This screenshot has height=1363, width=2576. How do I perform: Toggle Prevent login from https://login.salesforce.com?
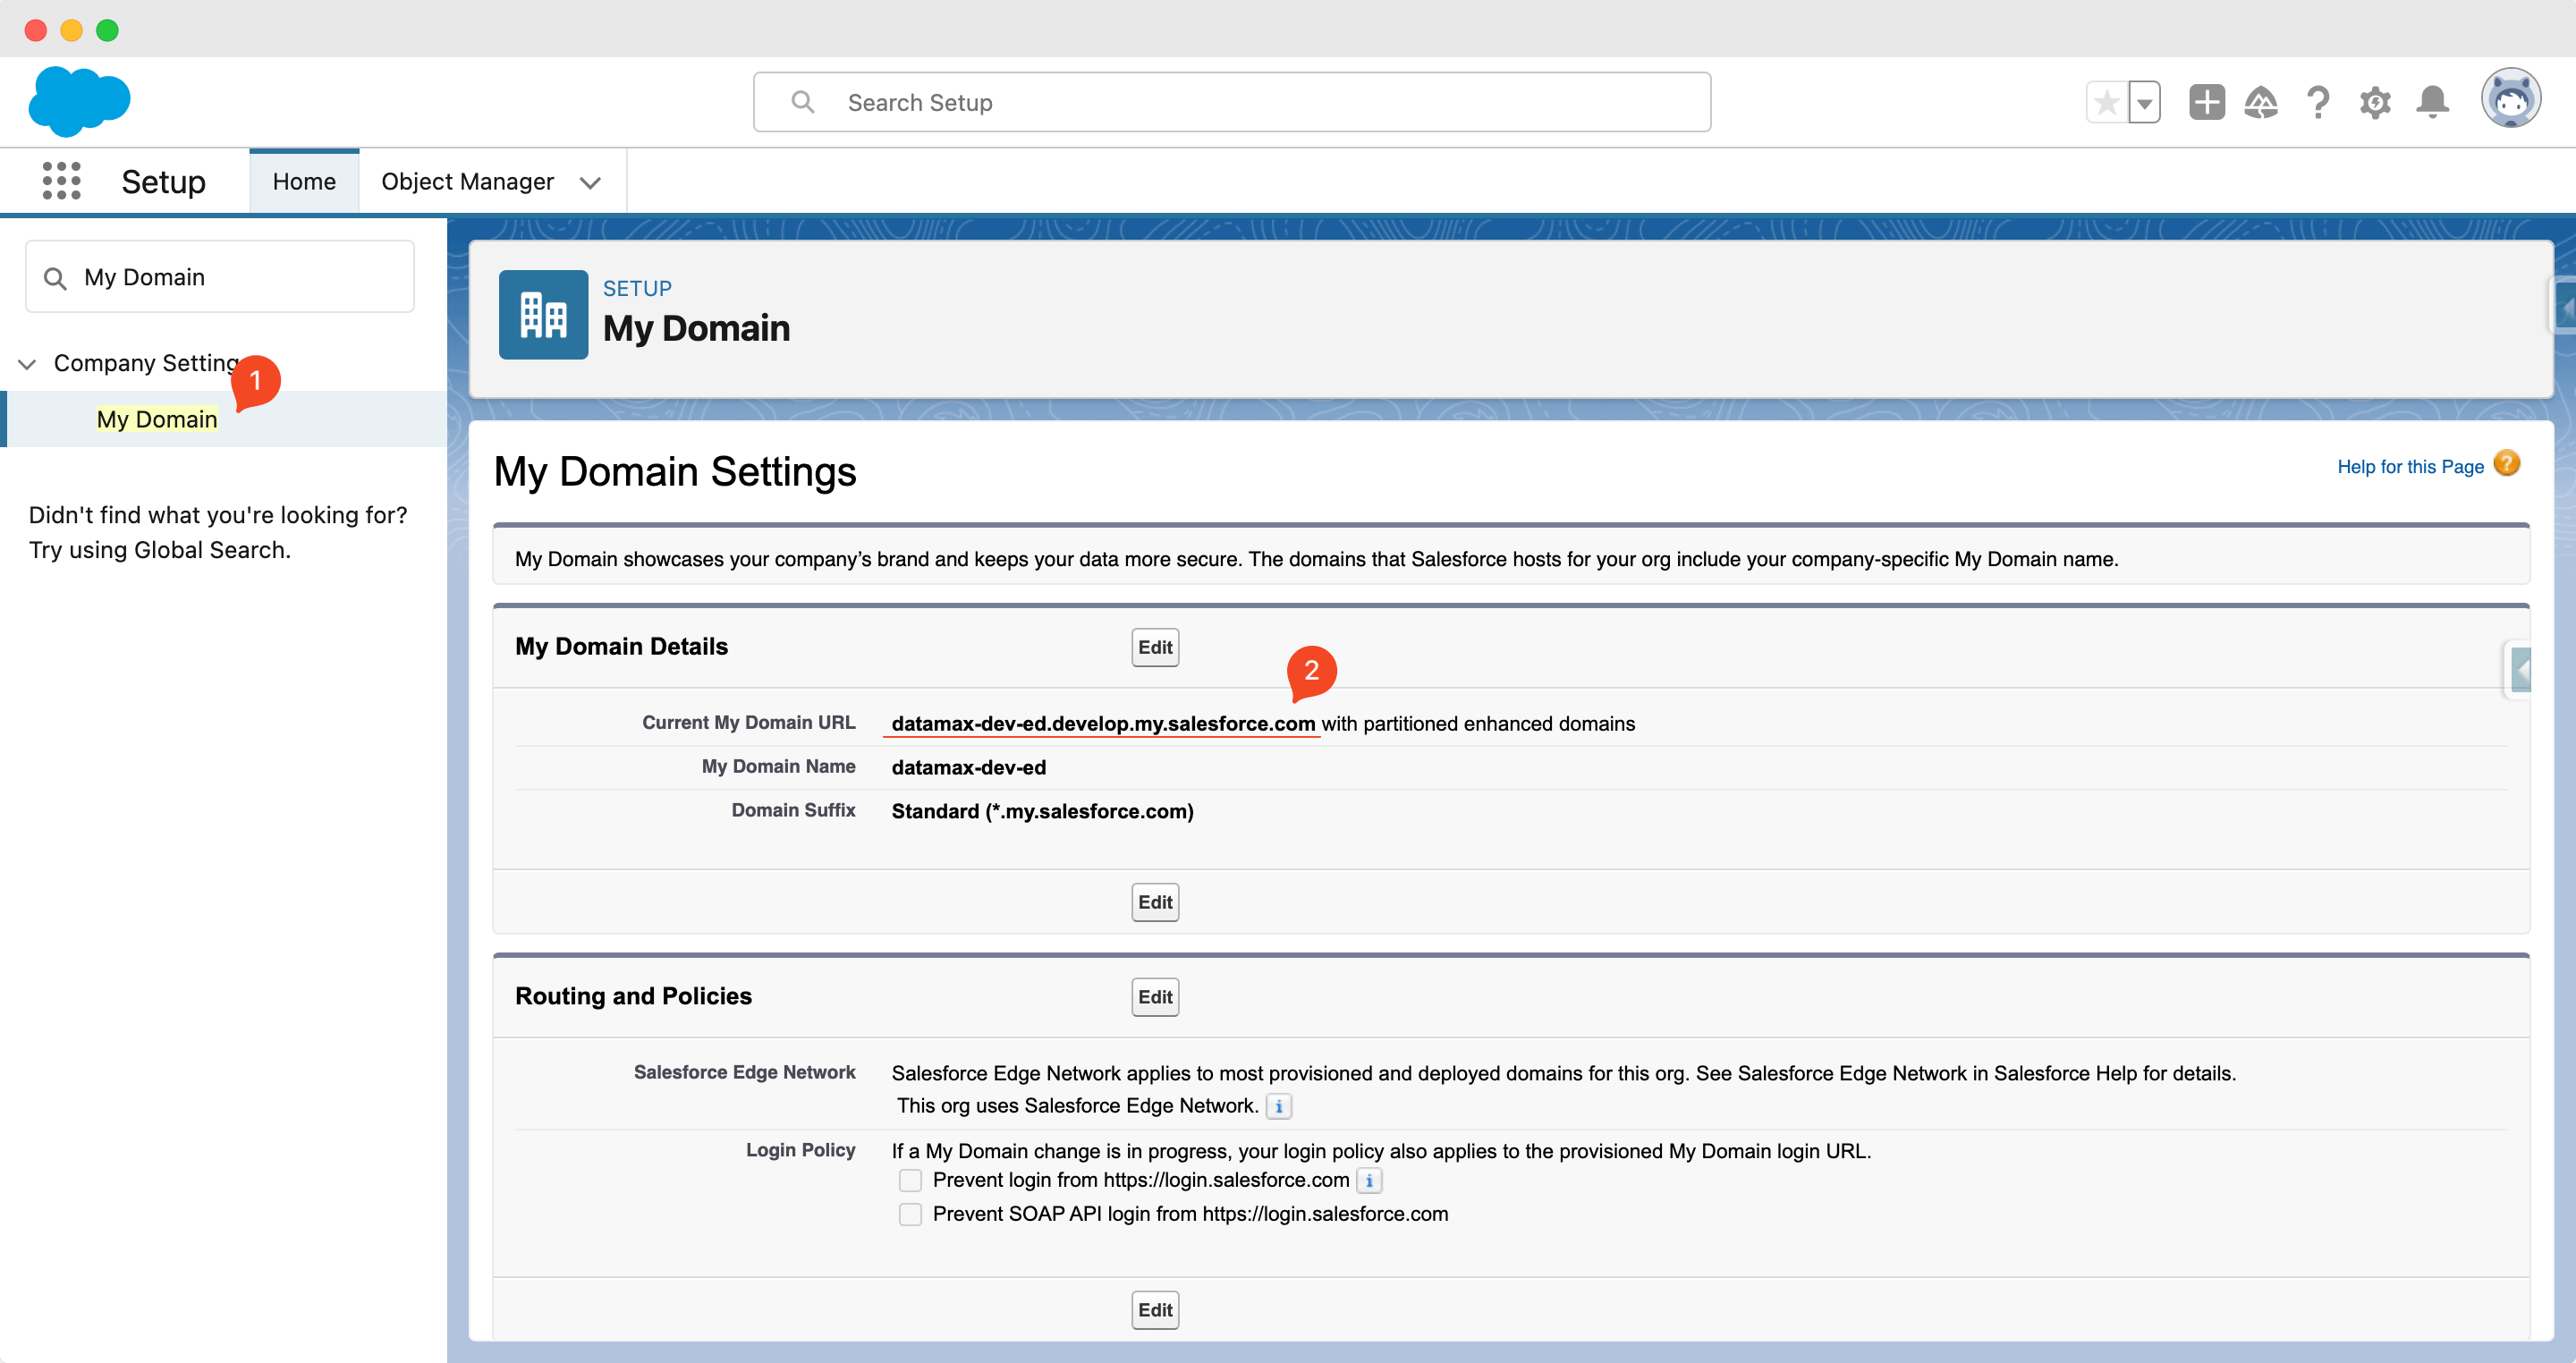(x=908, y=1181)
